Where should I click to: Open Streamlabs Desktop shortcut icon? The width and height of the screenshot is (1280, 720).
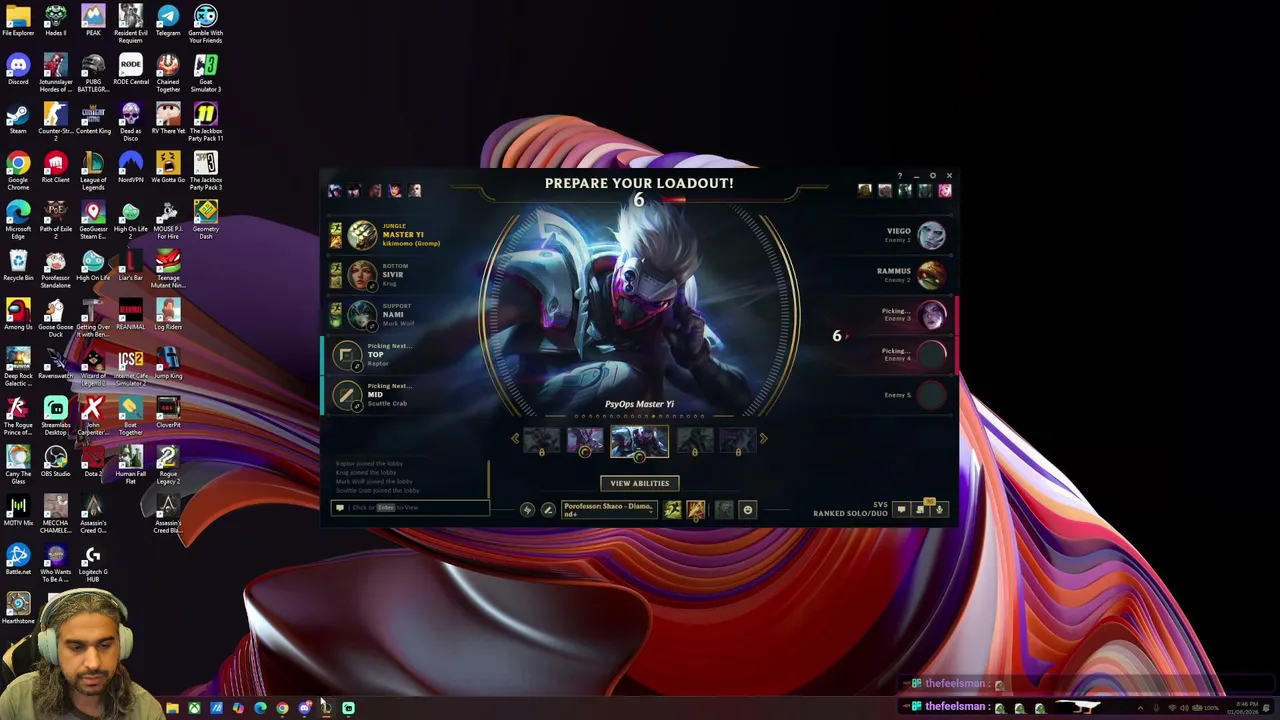point(55,414)
